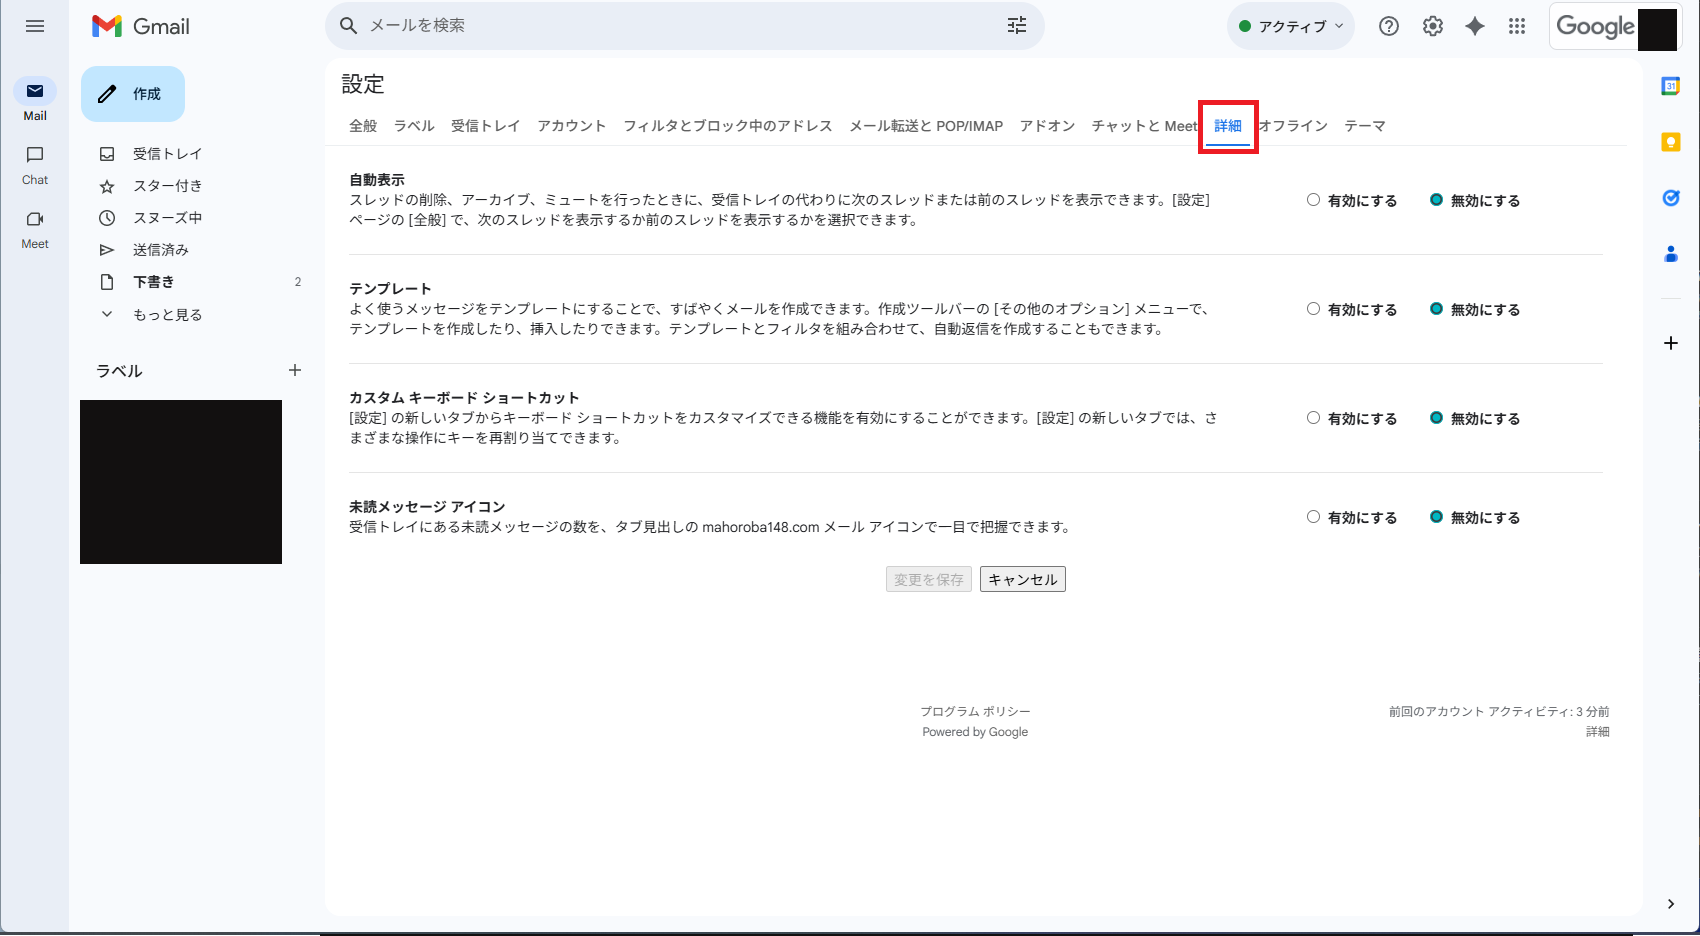The height and width of the screenshot is (936, 1700).
Task: Enable 自動表示 with 有効にする
Action: (x=1313, y=200)
